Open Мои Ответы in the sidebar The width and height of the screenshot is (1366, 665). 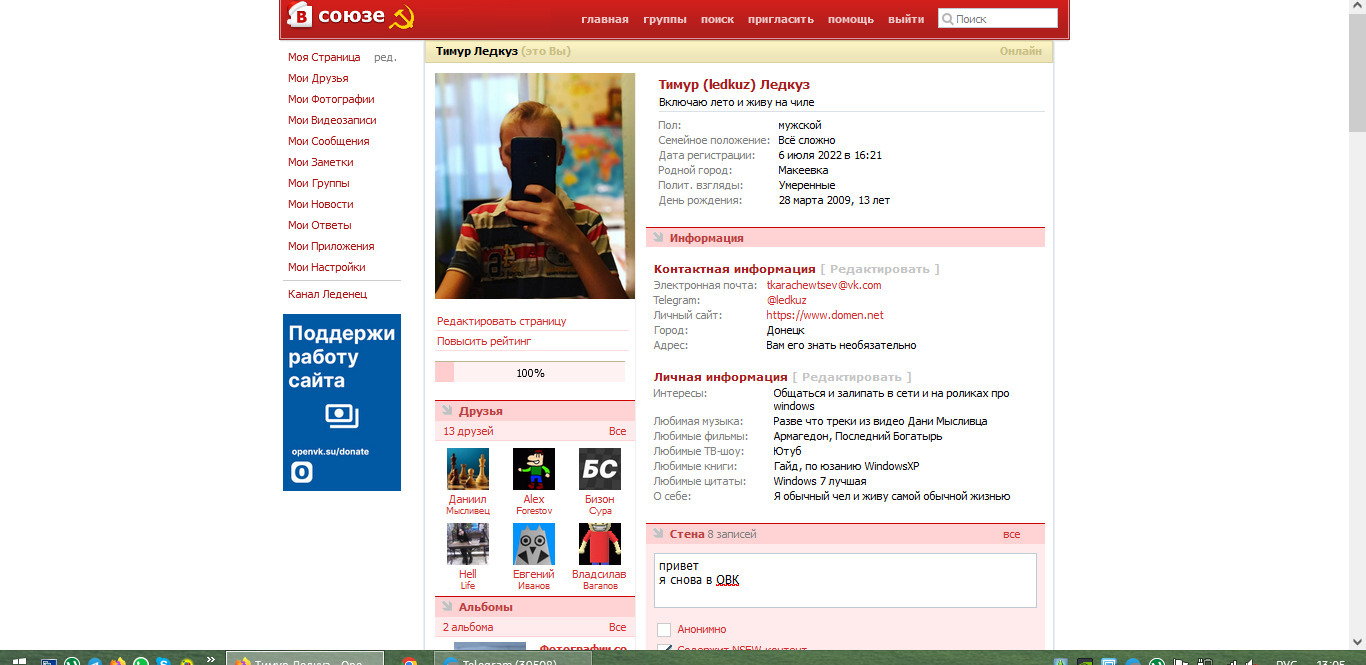[320, 225]
